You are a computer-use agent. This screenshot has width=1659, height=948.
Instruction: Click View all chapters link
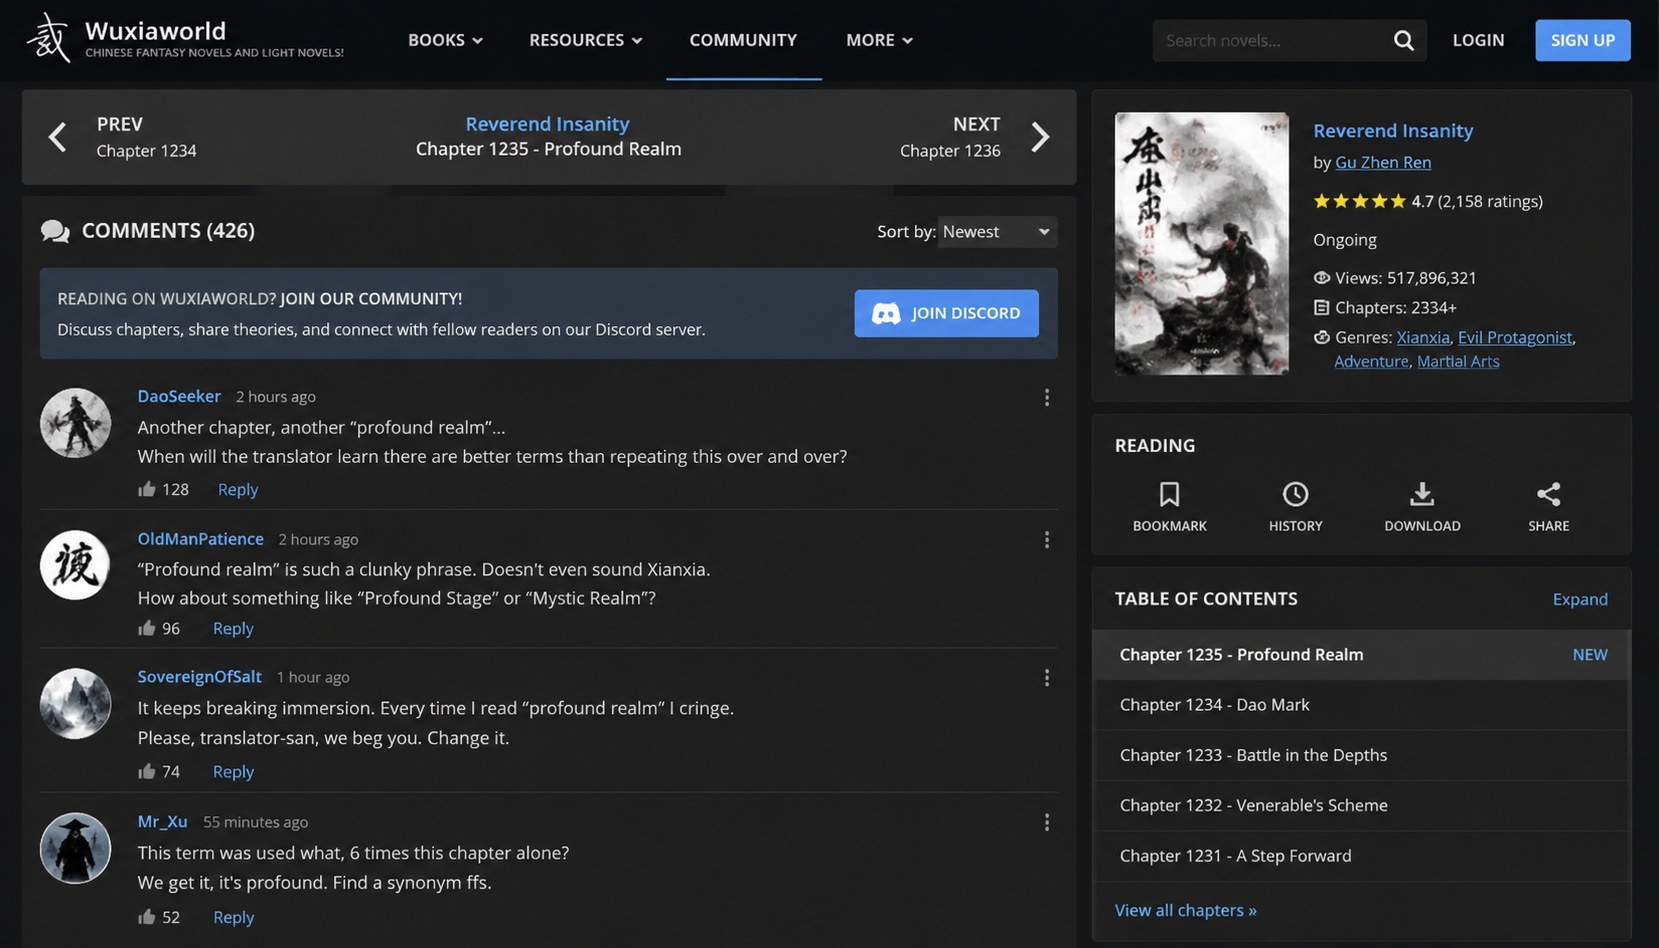click(x=1185, y=910)
